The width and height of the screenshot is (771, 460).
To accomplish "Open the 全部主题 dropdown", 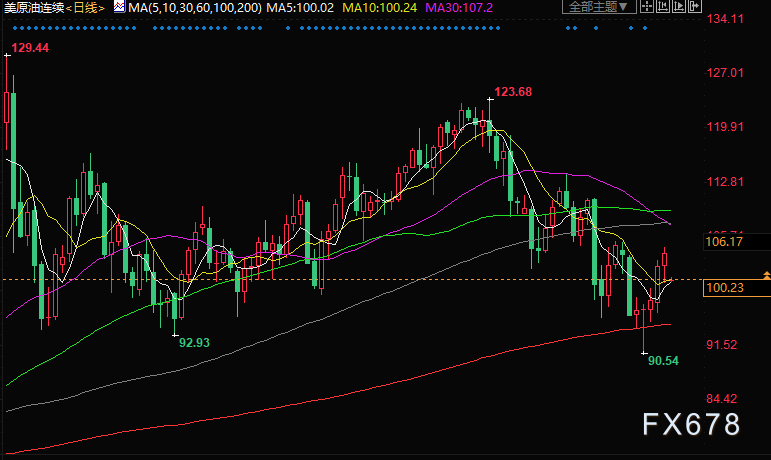I will tap(599, 7).
